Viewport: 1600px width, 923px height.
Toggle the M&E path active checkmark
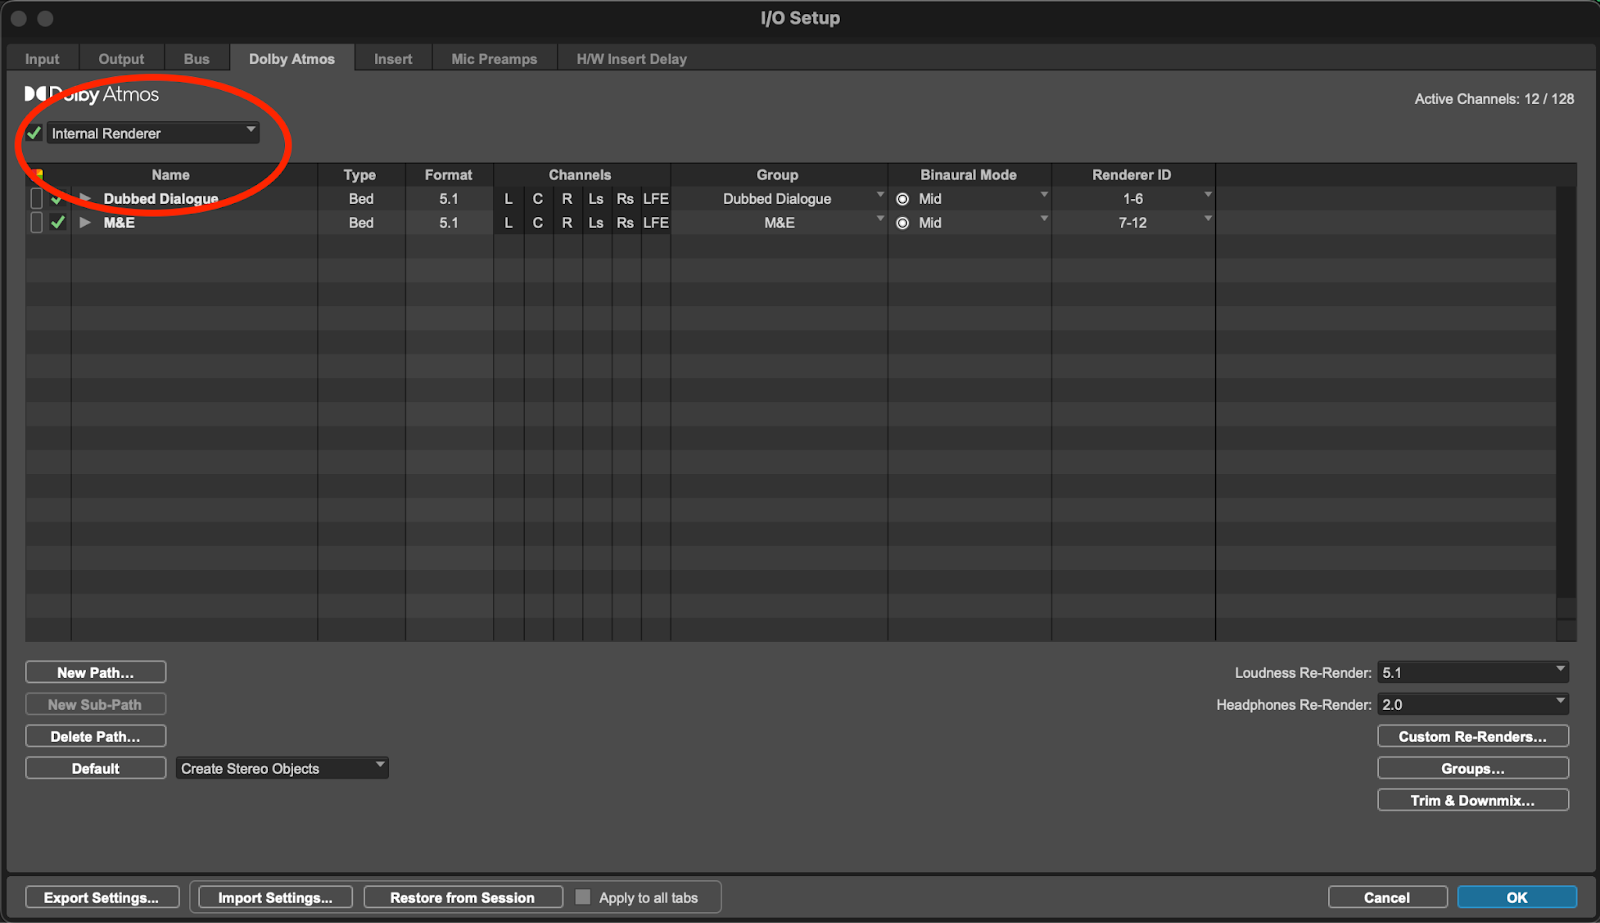point(57,223)
